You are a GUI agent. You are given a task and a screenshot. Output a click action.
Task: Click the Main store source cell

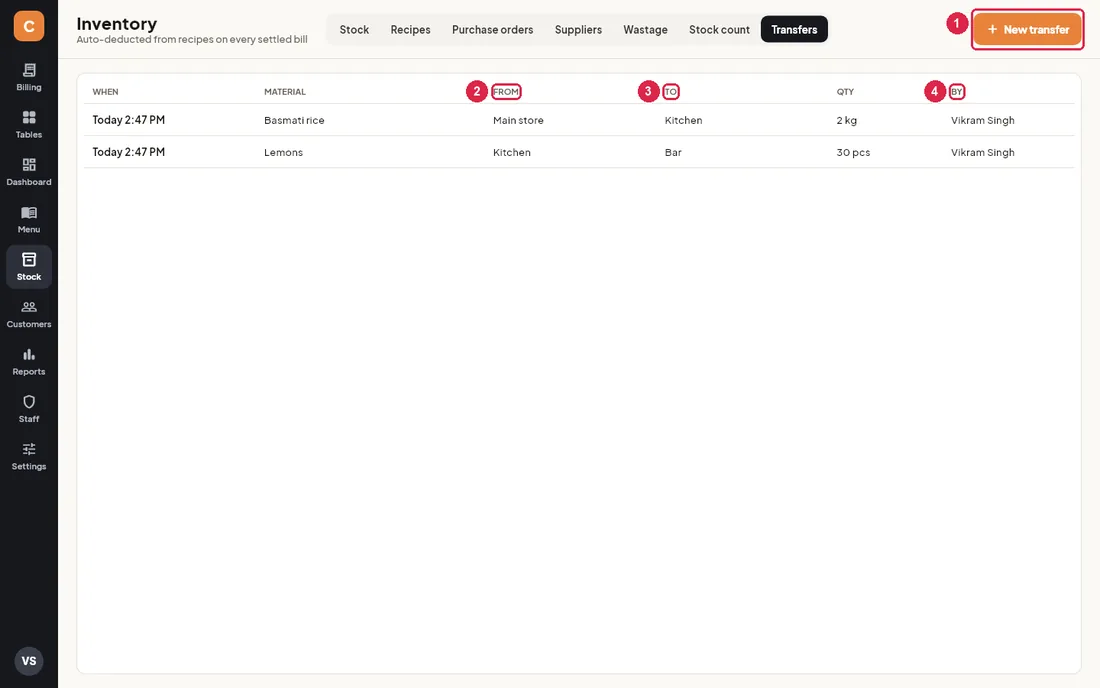pos(518,121)
